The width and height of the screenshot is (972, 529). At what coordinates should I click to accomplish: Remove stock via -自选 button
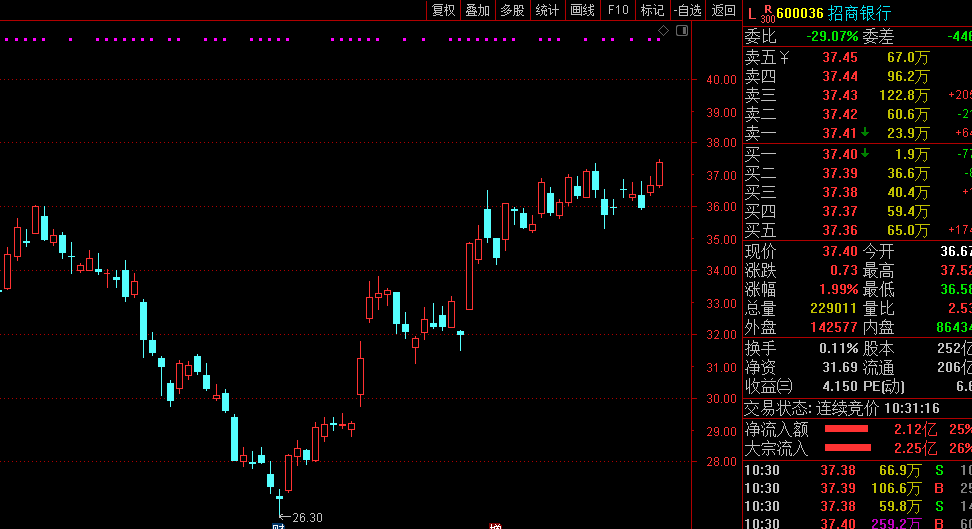[687, 10]
